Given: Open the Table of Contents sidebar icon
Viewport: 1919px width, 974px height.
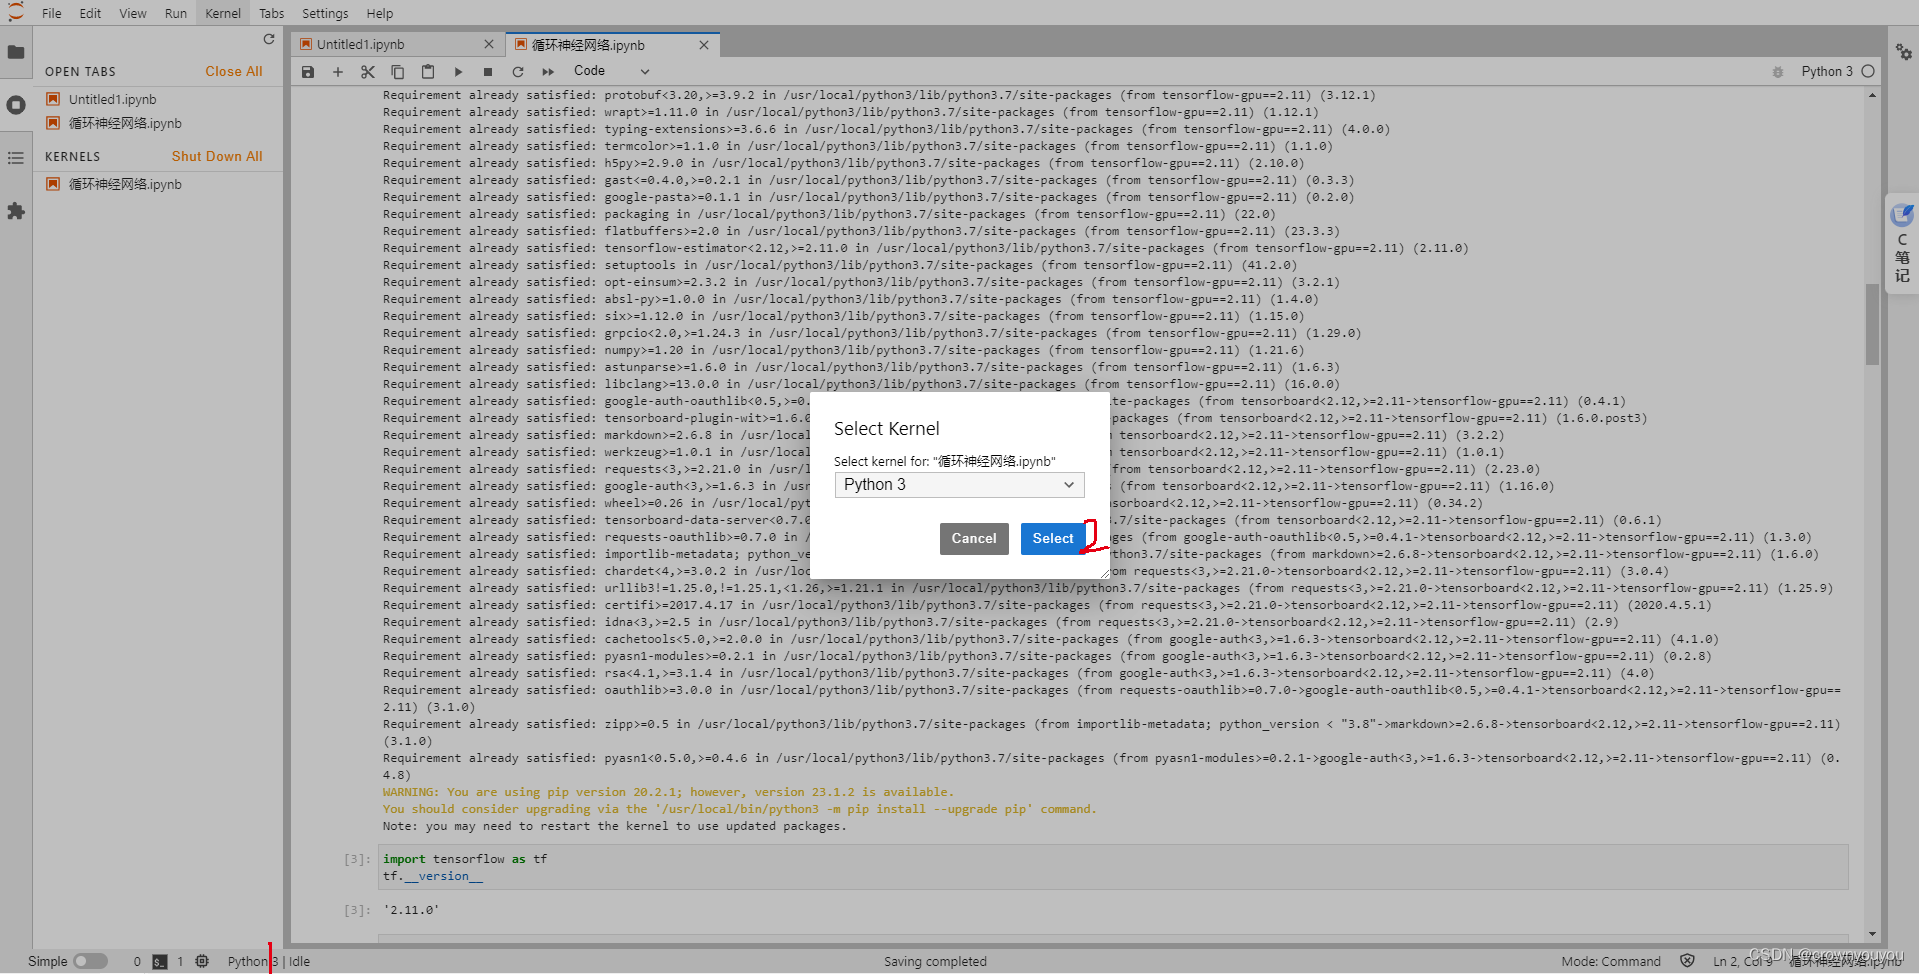Looking at the screenshot, I should click(16, 158).
